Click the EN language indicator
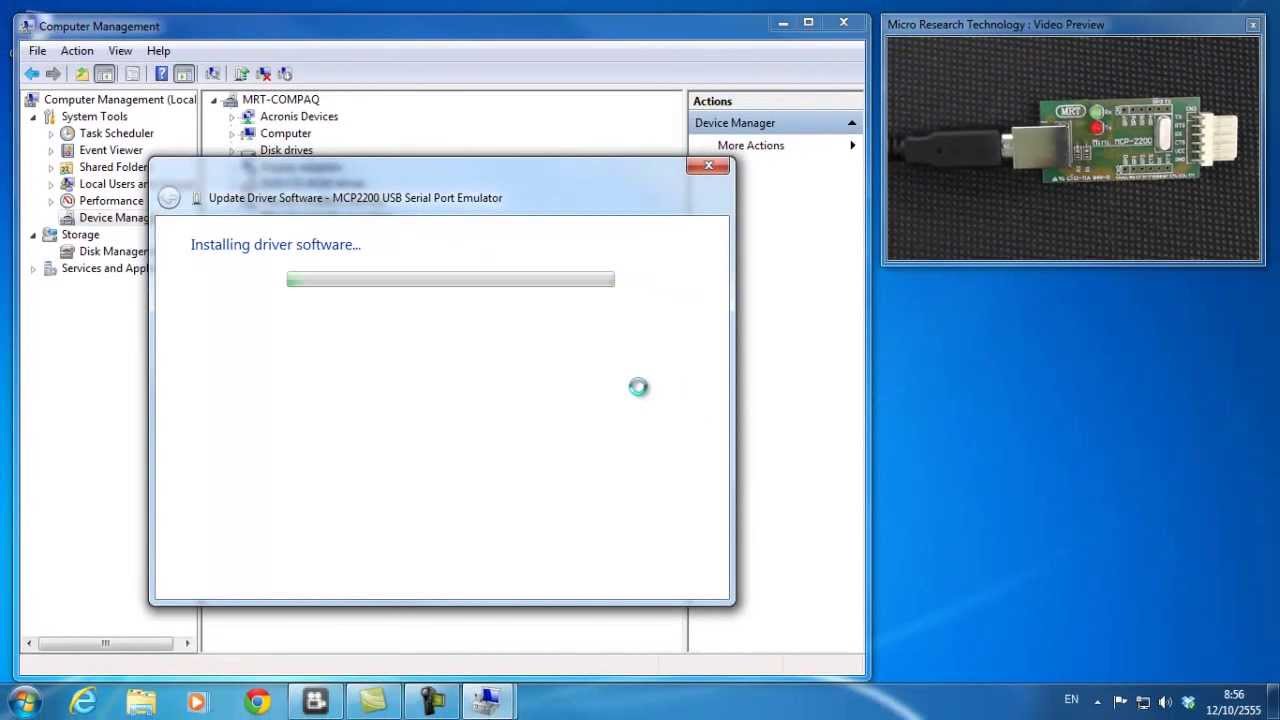The image size is (1280, 720). pyautogui.click(x=1071, y=700)
